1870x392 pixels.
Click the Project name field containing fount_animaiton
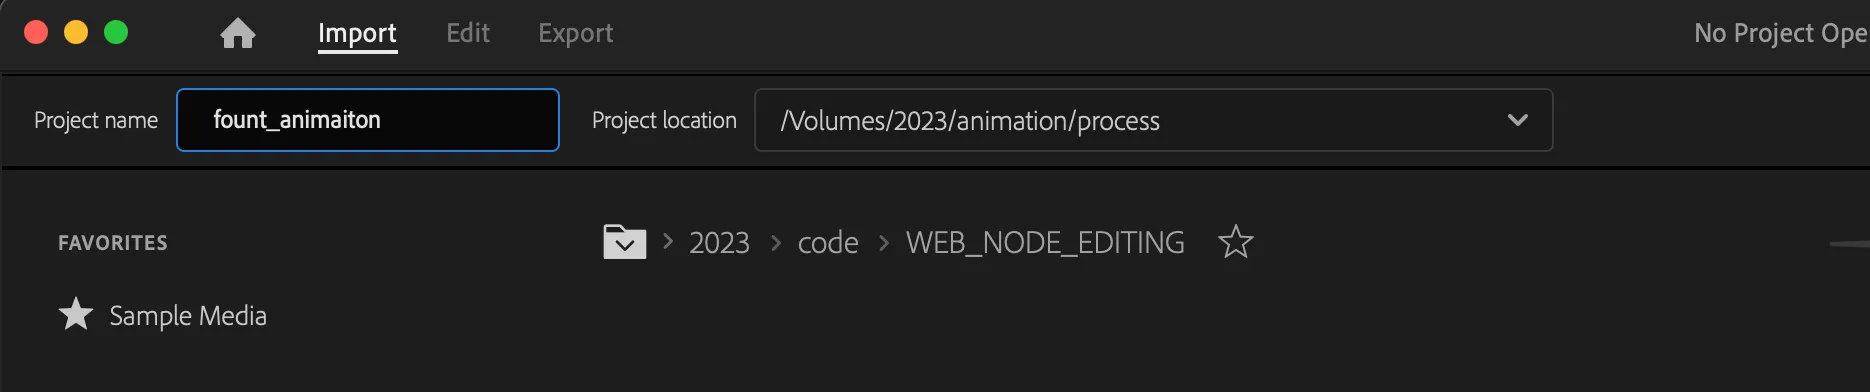[x=368, y=120]
